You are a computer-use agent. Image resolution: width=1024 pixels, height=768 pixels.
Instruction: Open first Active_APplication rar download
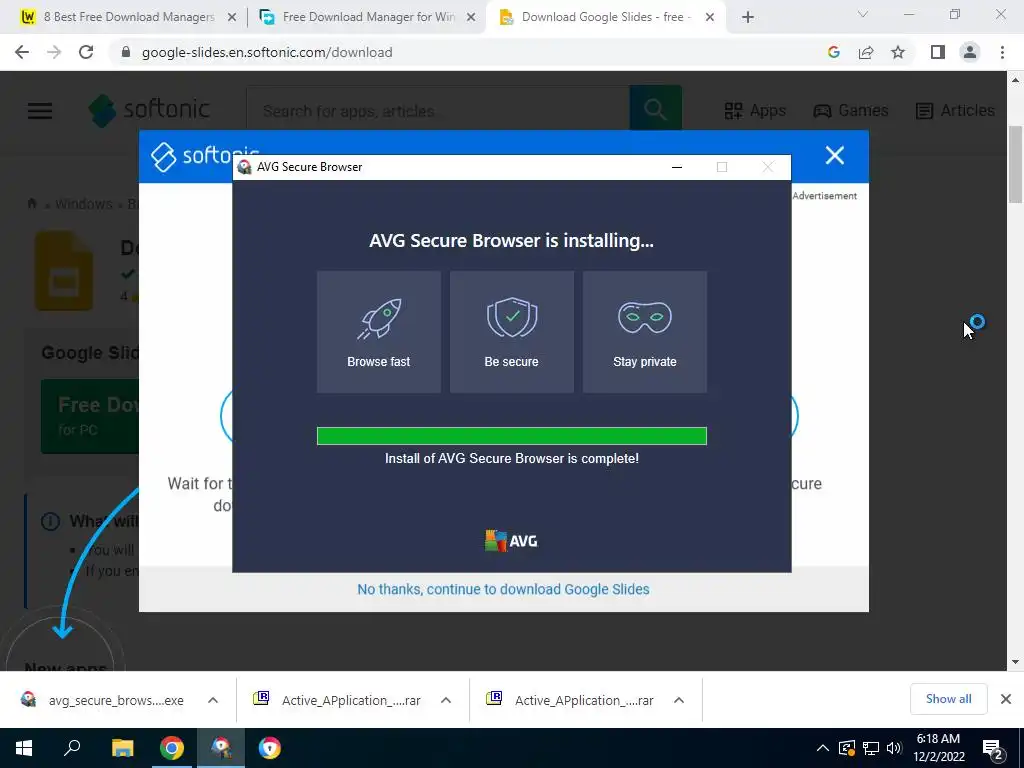340,700
